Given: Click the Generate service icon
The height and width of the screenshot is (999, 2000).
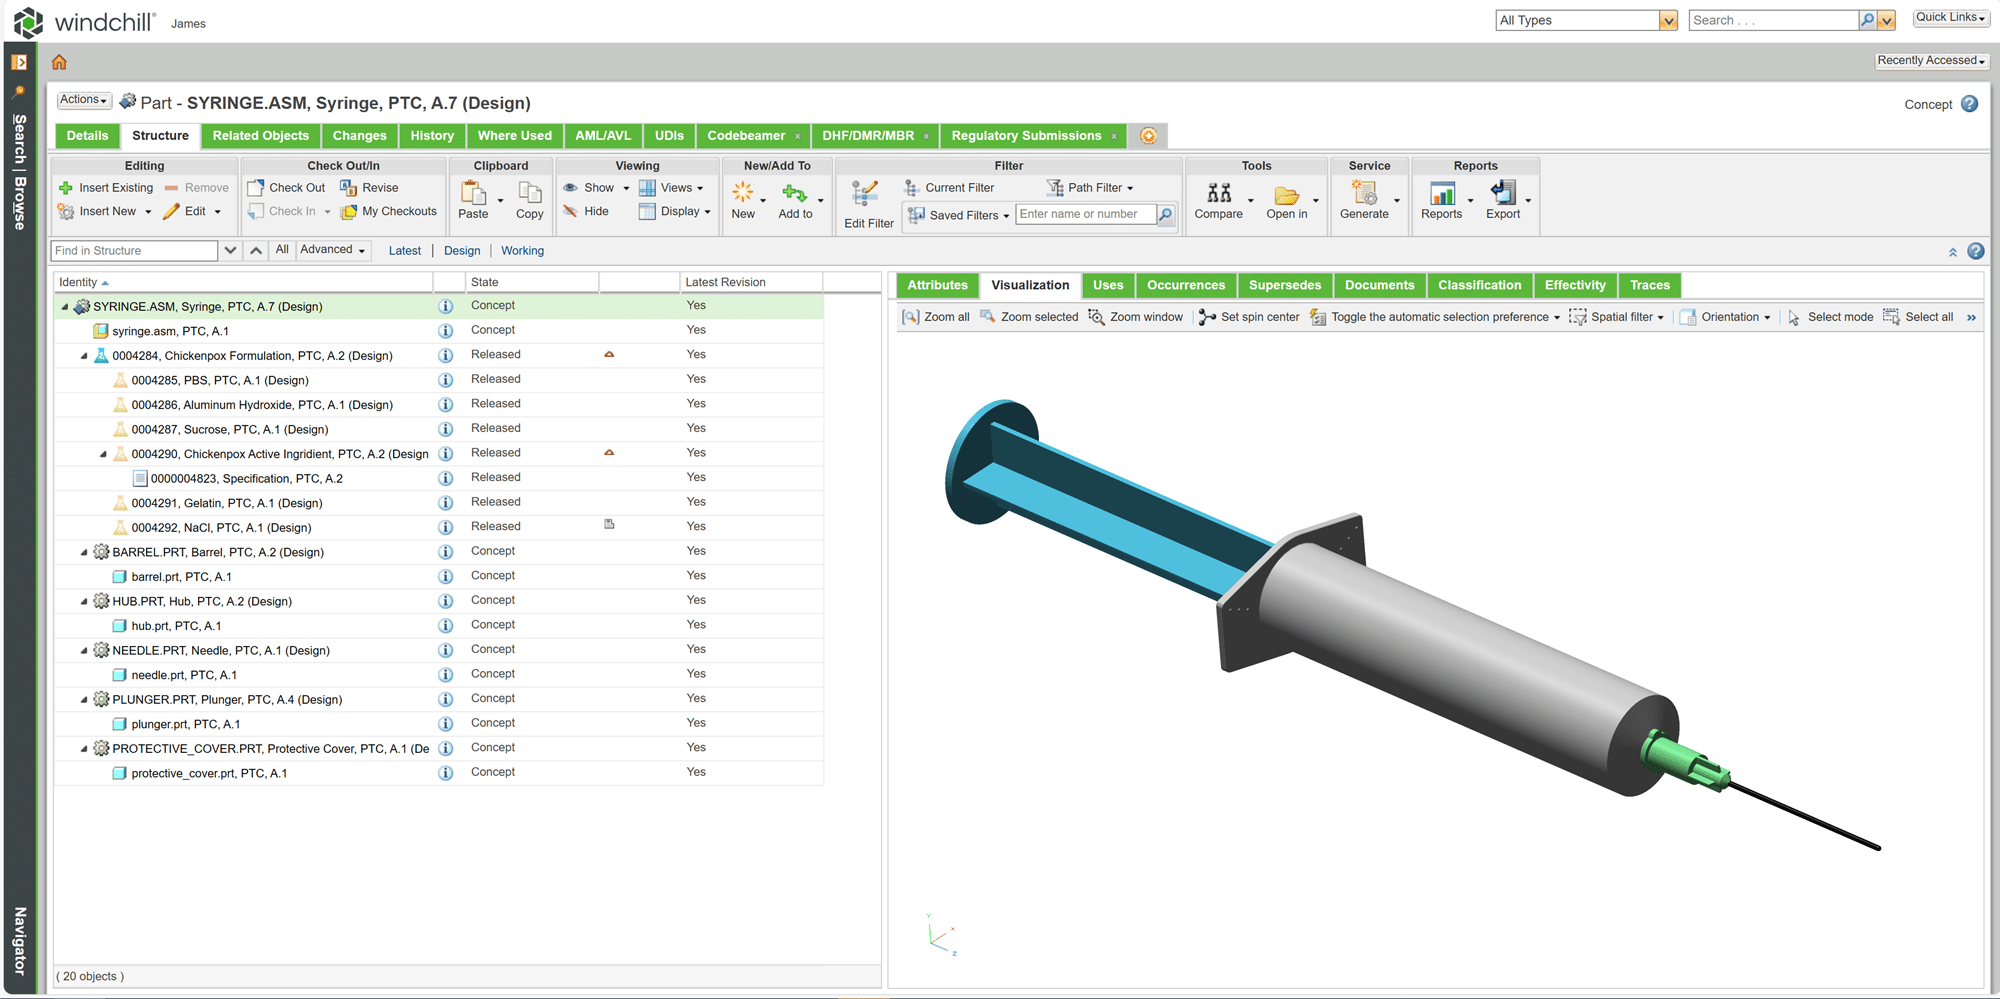Looking at the screenshot, I should click(x=1364, y=192).
